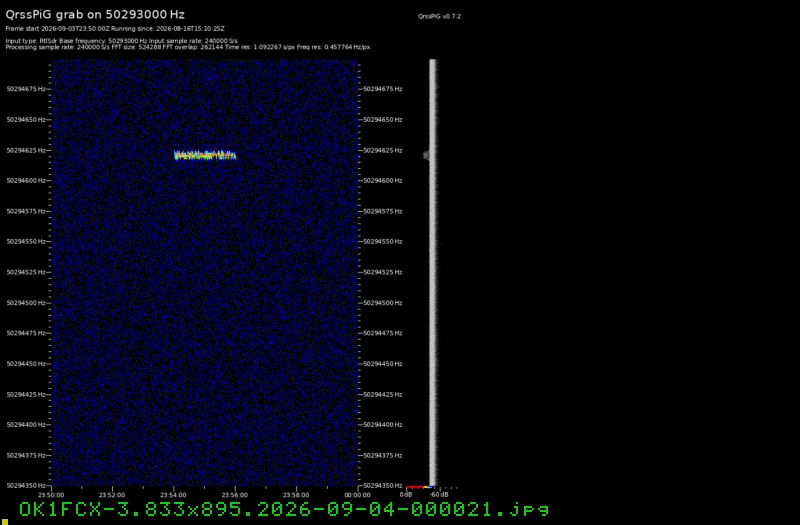This screenshot has height=525, width=800.
Task: Click the 23:52:00 time axis label
Action: pyautogui.click(x=112, y=495)
